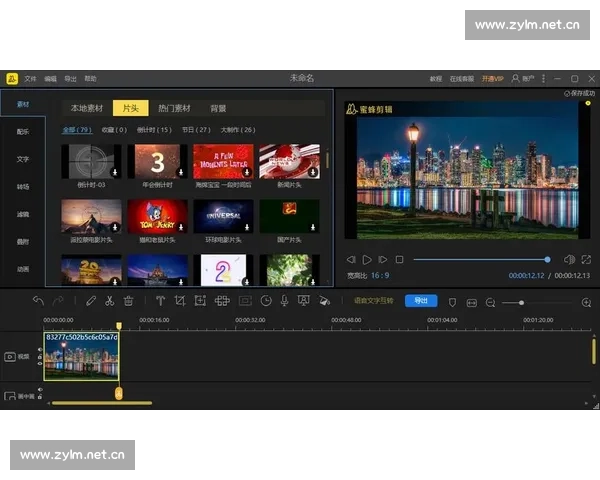Start voiceover with microphone icon
The image size is (600, 480).
(x=284, y=301)
